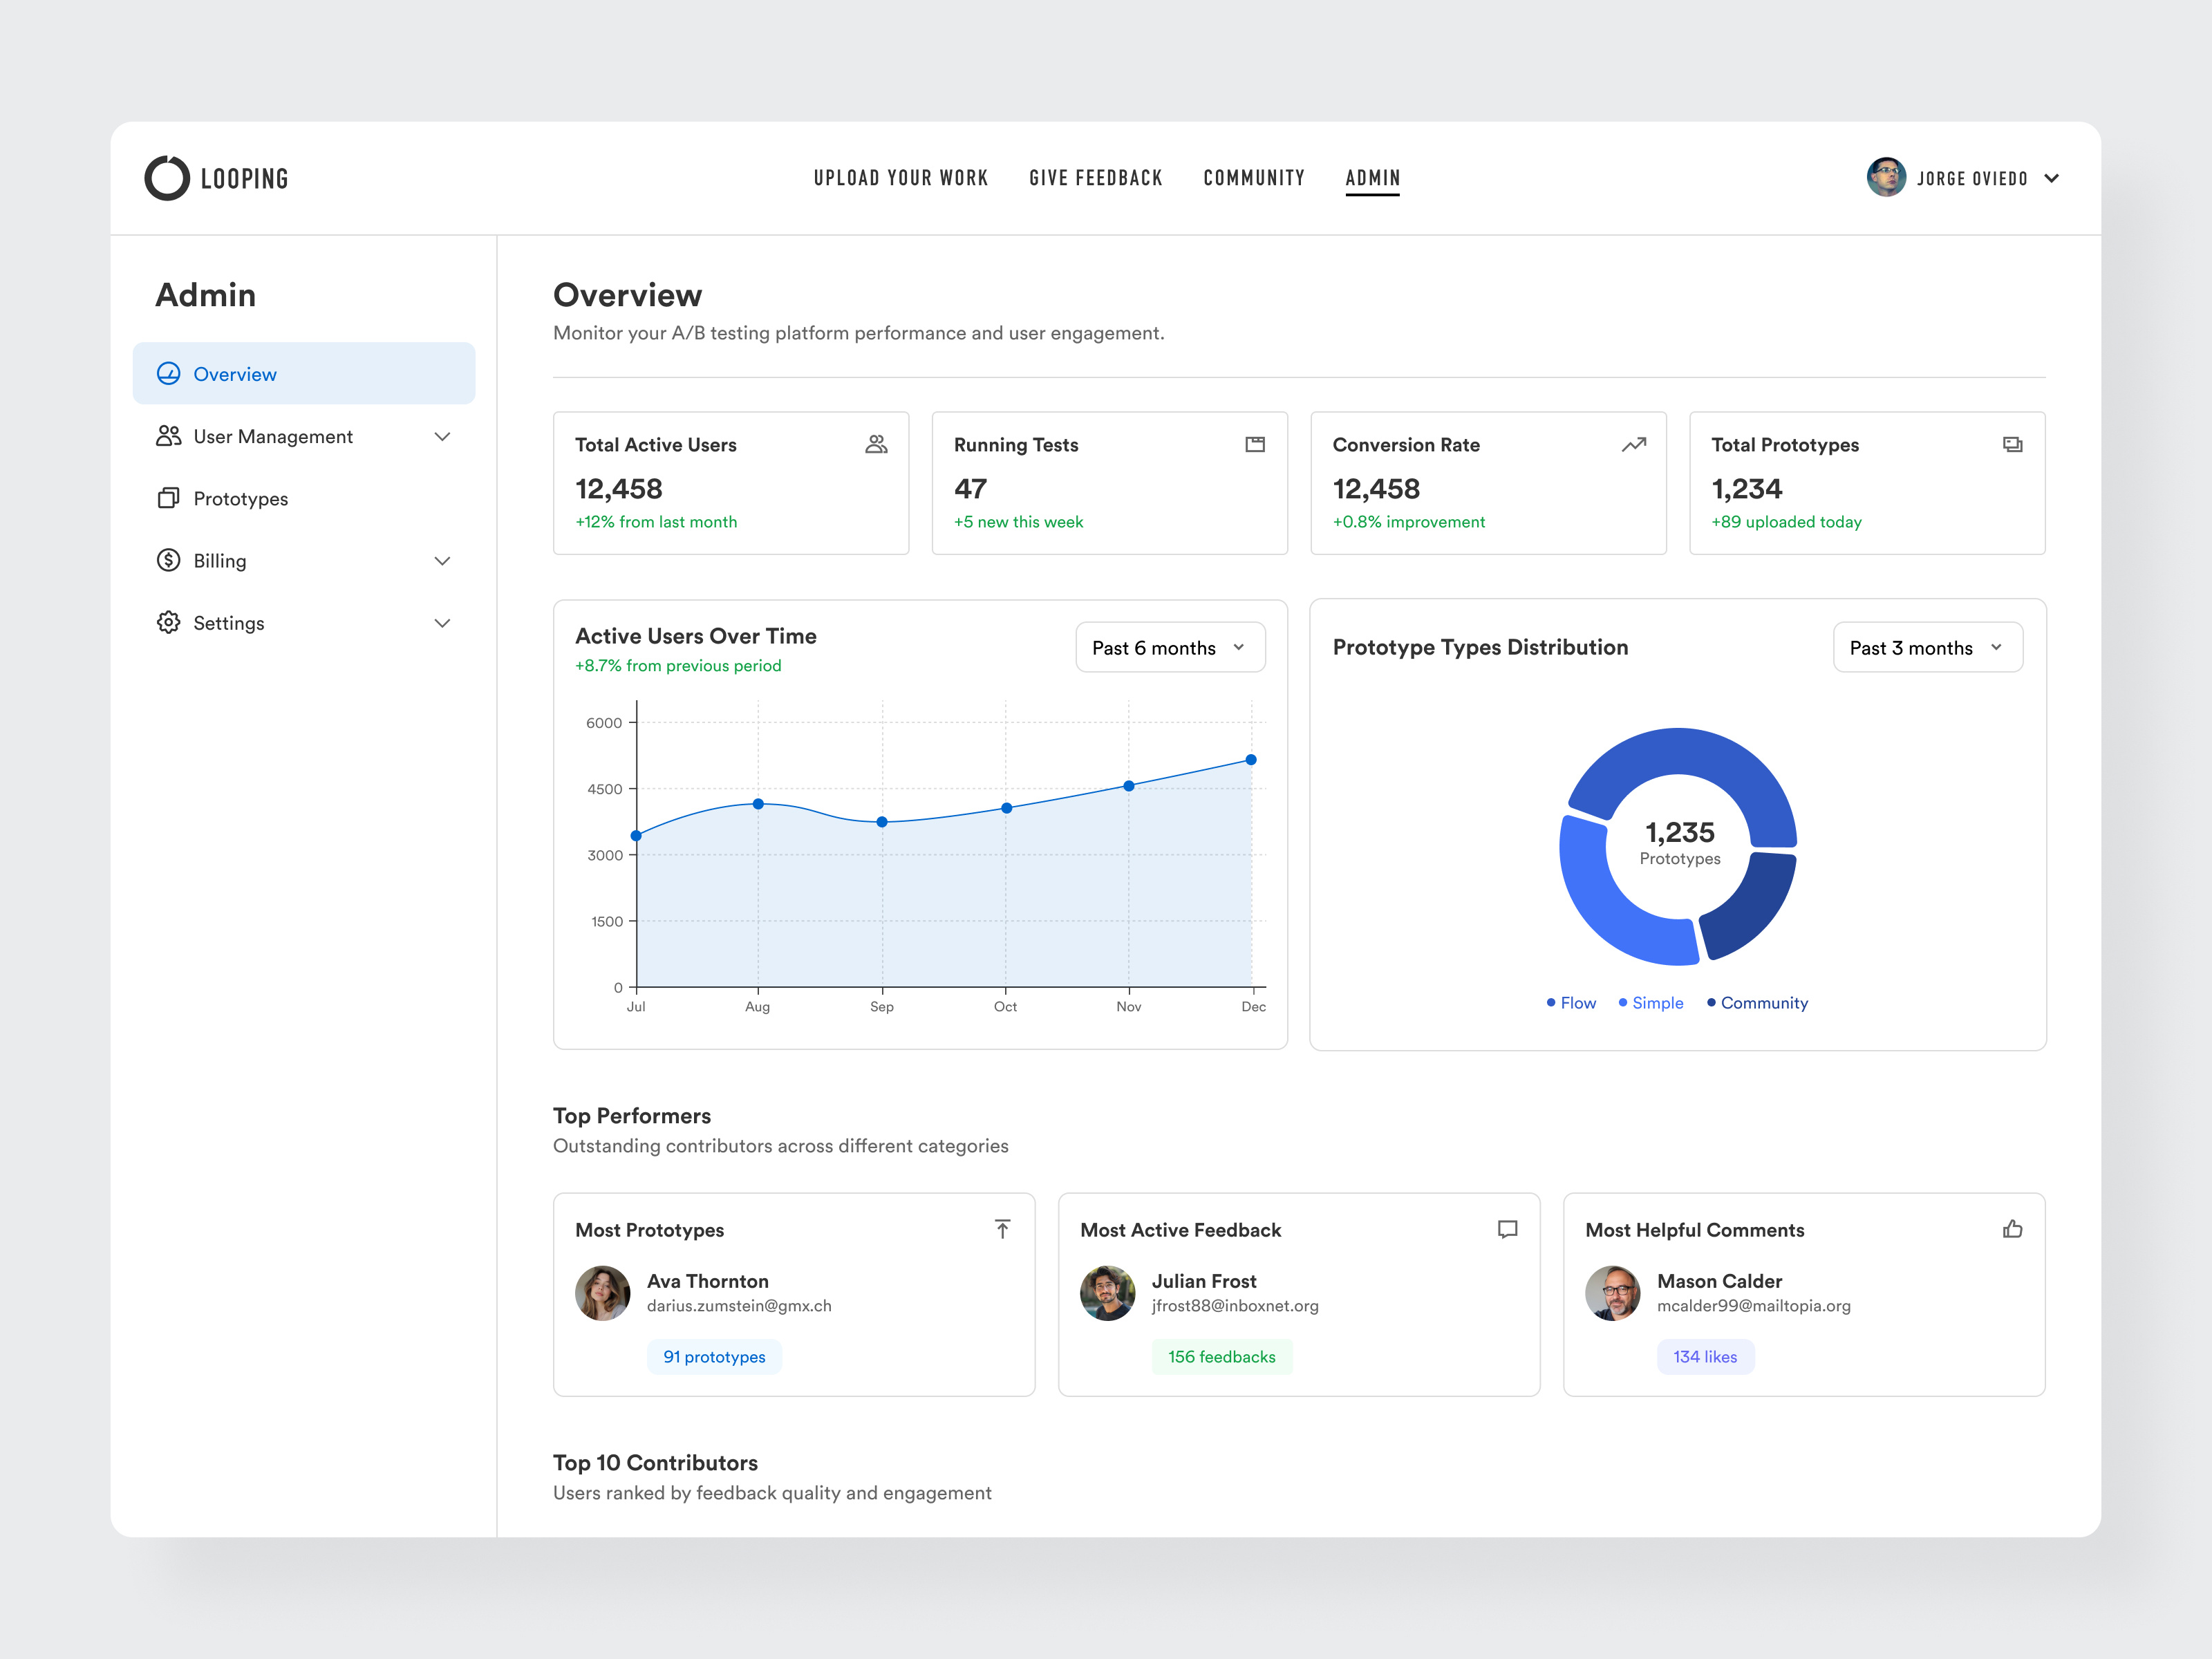Open the Community page from top navigation

(x=1254, y=177)
